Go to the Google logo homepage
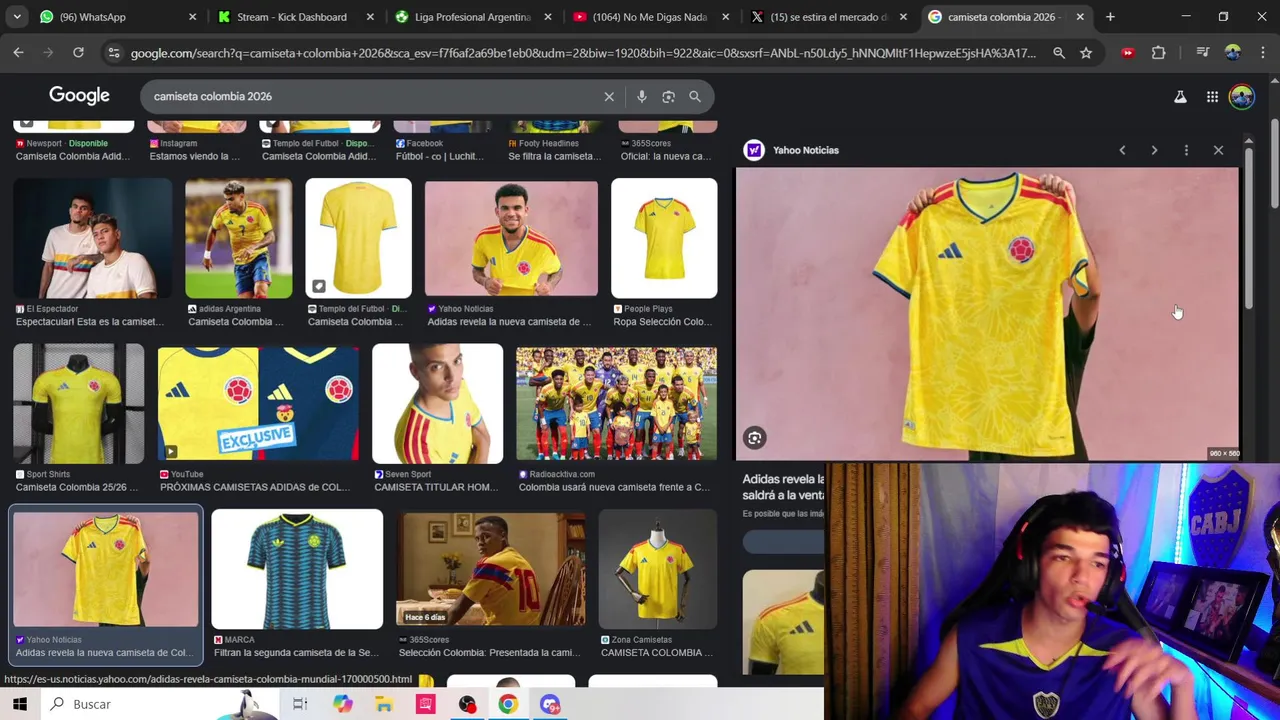 coord(79,95)
